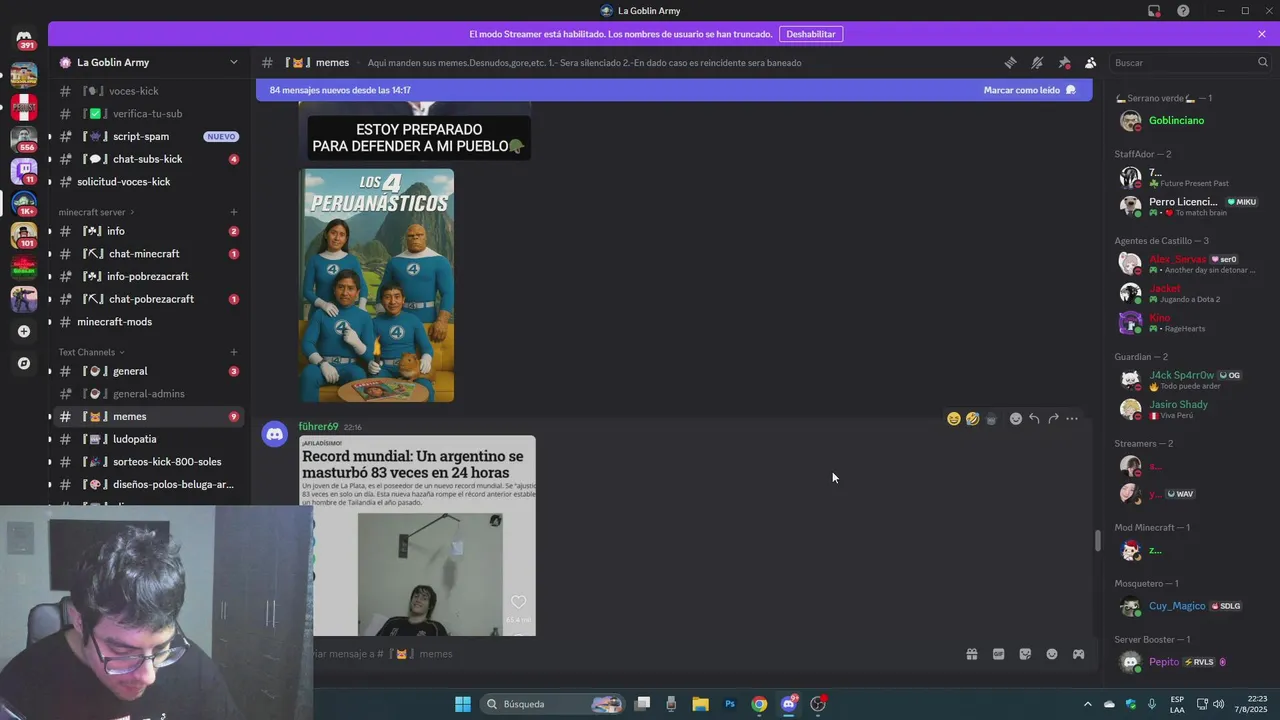The height and width of the screenshot is (720, 1280).
Task: Click Deshabilitar streamer mode button
Action: point(811,34)
